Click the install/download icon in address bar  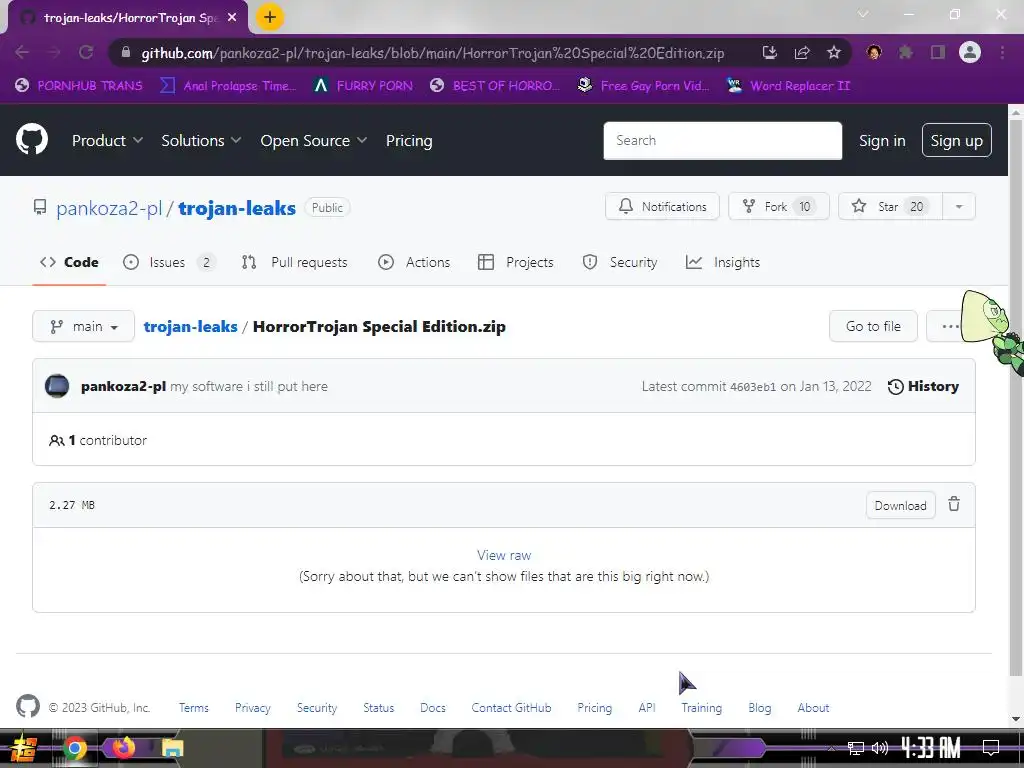[x=770, y=53]
